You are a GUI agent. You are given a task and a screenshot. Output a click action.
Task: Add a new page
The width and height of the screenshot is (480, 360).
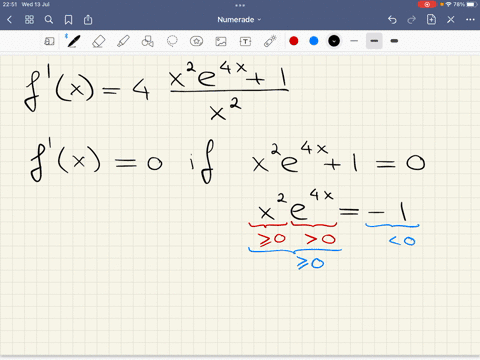coord(431,19)
